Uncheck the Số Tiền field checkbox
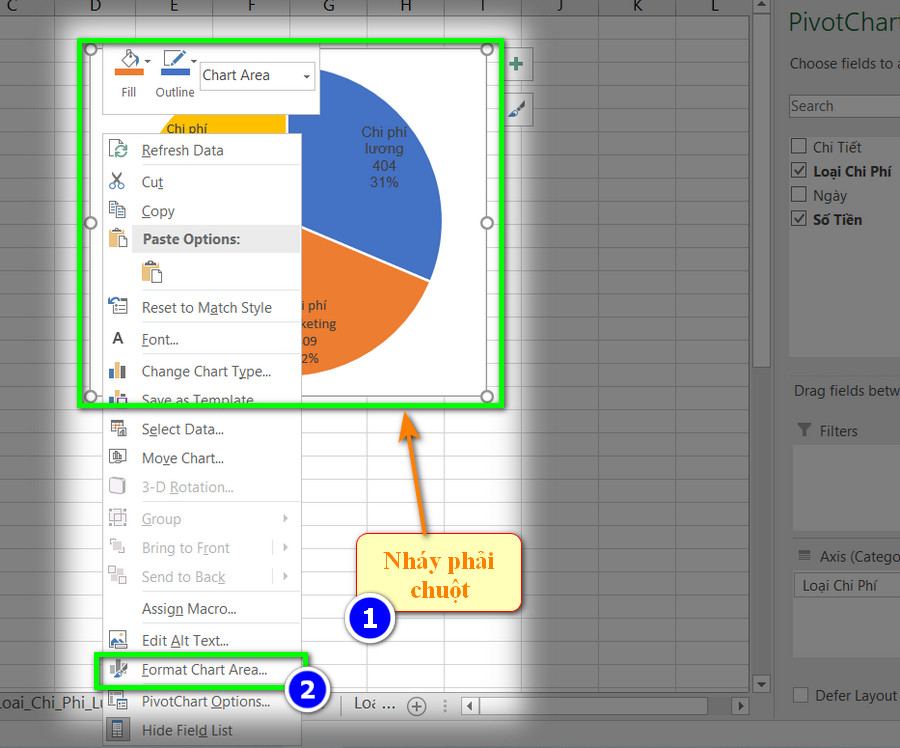This screenshot has width=900, height=748. pyautogui.click(x=798, y=219)
